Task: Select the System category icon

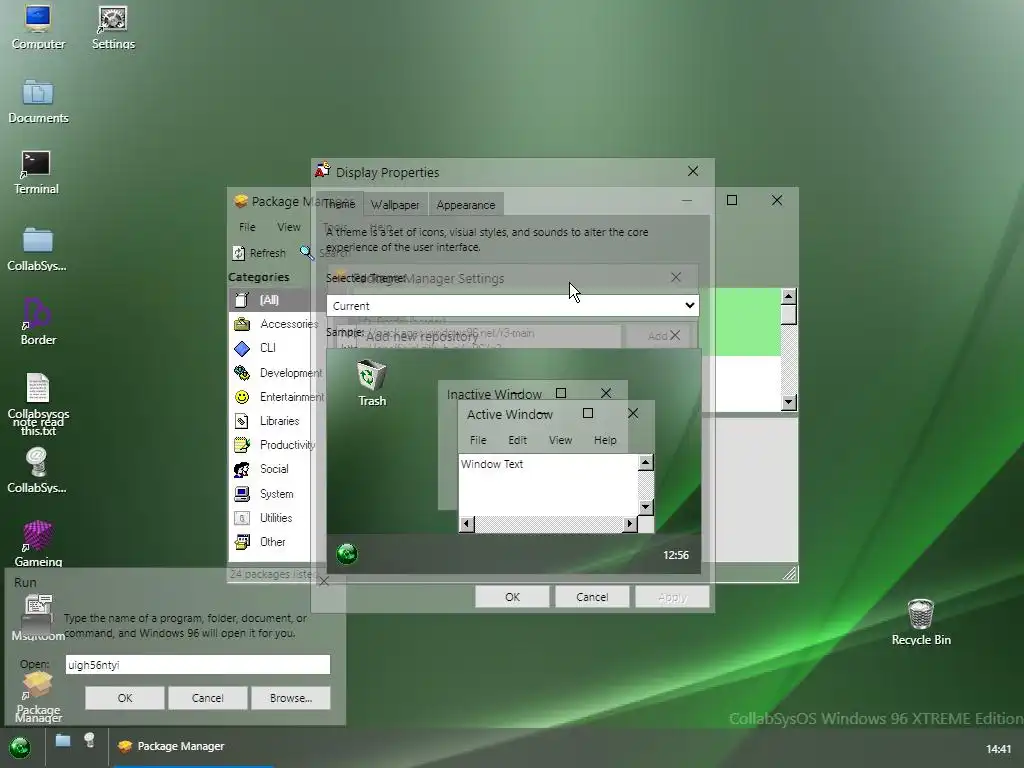Action: pos(242,494)
